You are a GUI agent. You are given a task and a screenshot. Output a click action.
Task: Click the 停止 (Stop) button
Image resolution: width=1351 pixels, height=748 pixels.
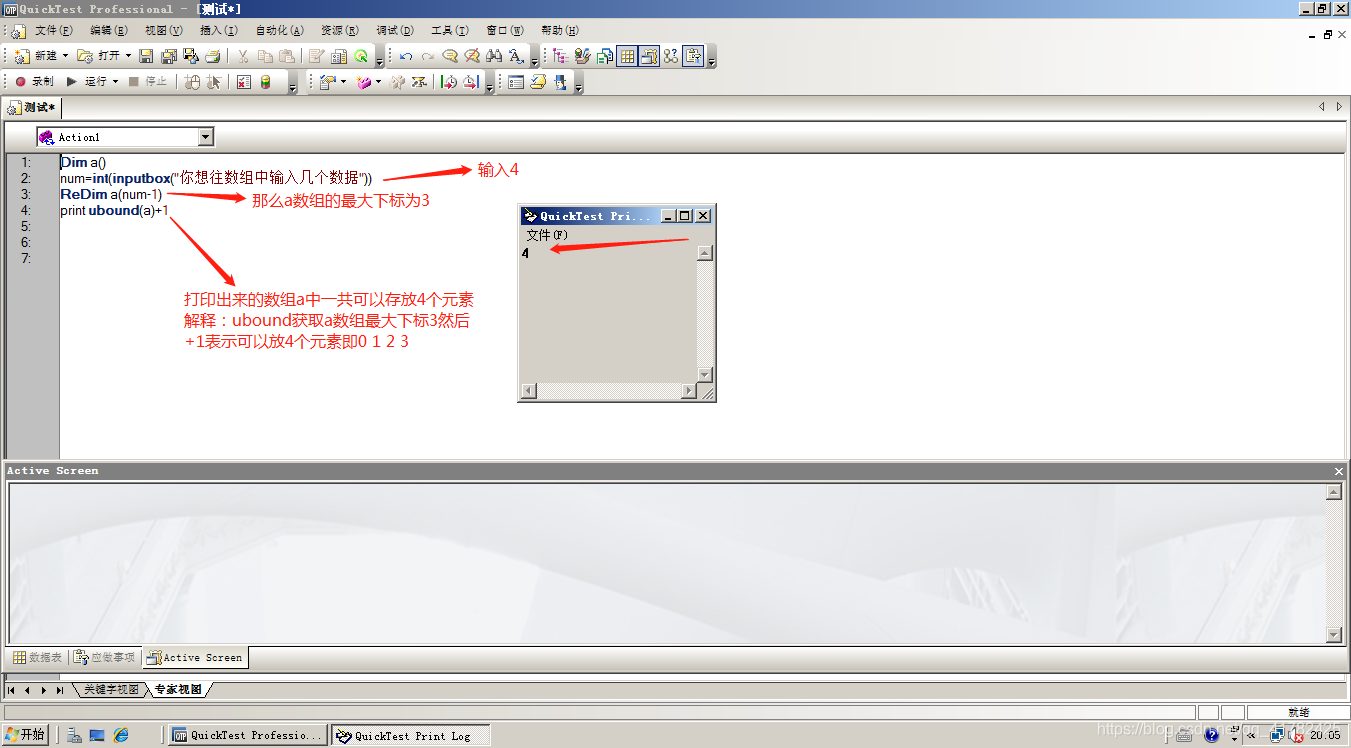tap(148, 82)
